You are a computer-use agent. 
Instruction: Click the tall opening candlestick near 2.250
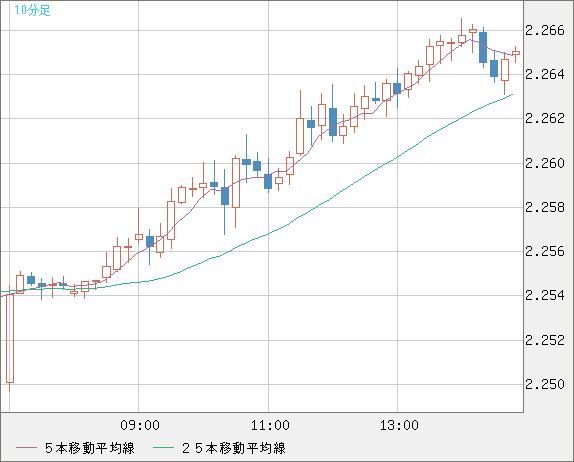10,338
